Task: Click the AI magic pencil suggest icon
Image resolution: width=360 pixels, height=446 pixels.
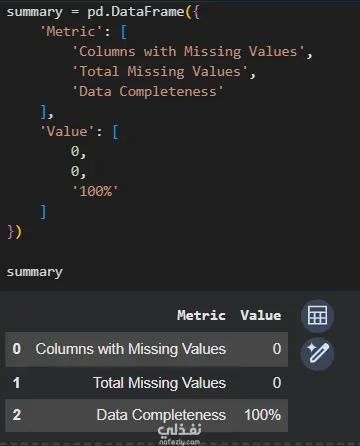Action: [317, 353]
